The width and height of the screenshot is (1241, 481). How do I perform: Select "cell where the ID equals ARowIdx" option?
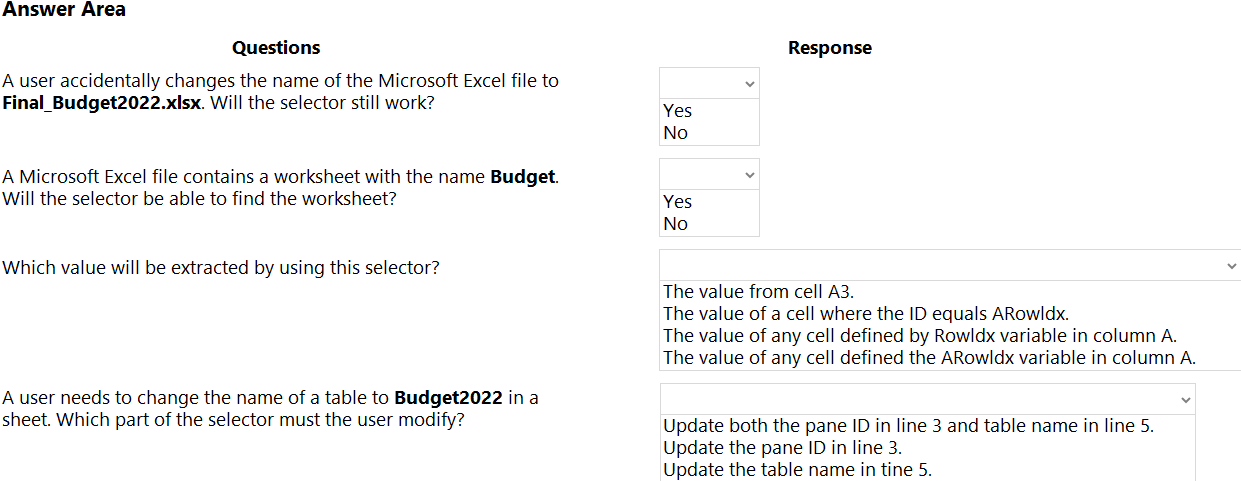pyautogui.click(x=866, y=313)
